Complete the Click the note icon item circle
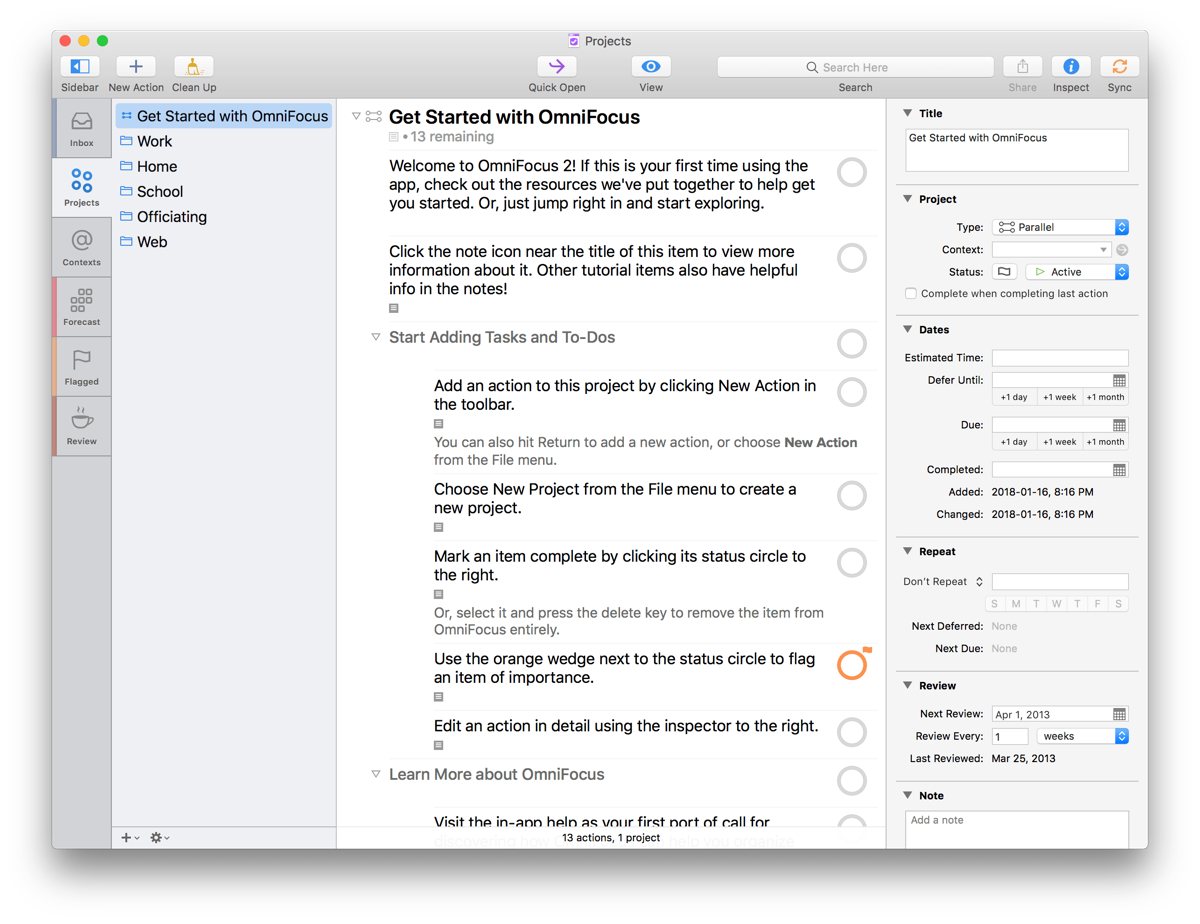Screen dimensions: 1200x924 point(852,258)
